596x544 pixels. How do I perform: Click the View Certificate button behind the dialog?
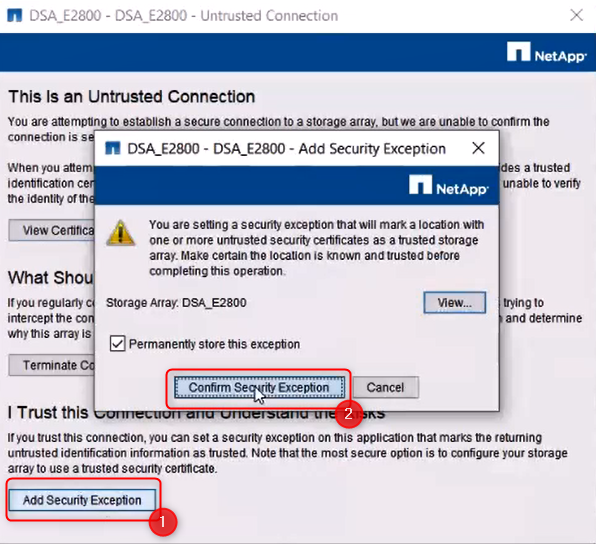tap(52, 230)
